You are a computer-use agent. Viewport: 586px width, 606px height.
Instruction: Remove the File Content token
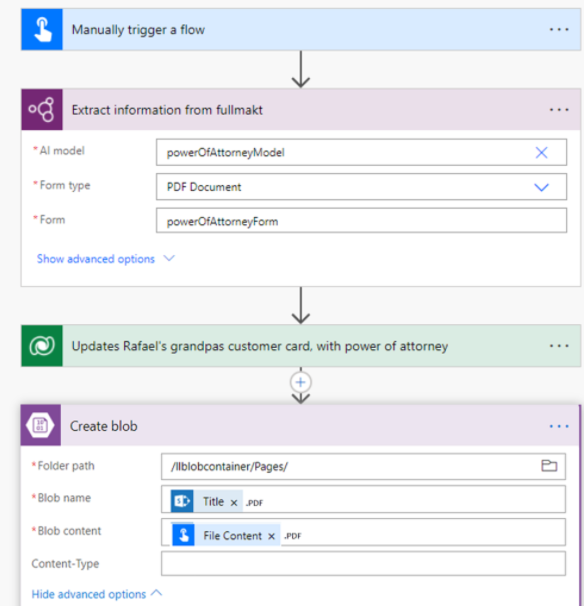[x=271, y=536]
